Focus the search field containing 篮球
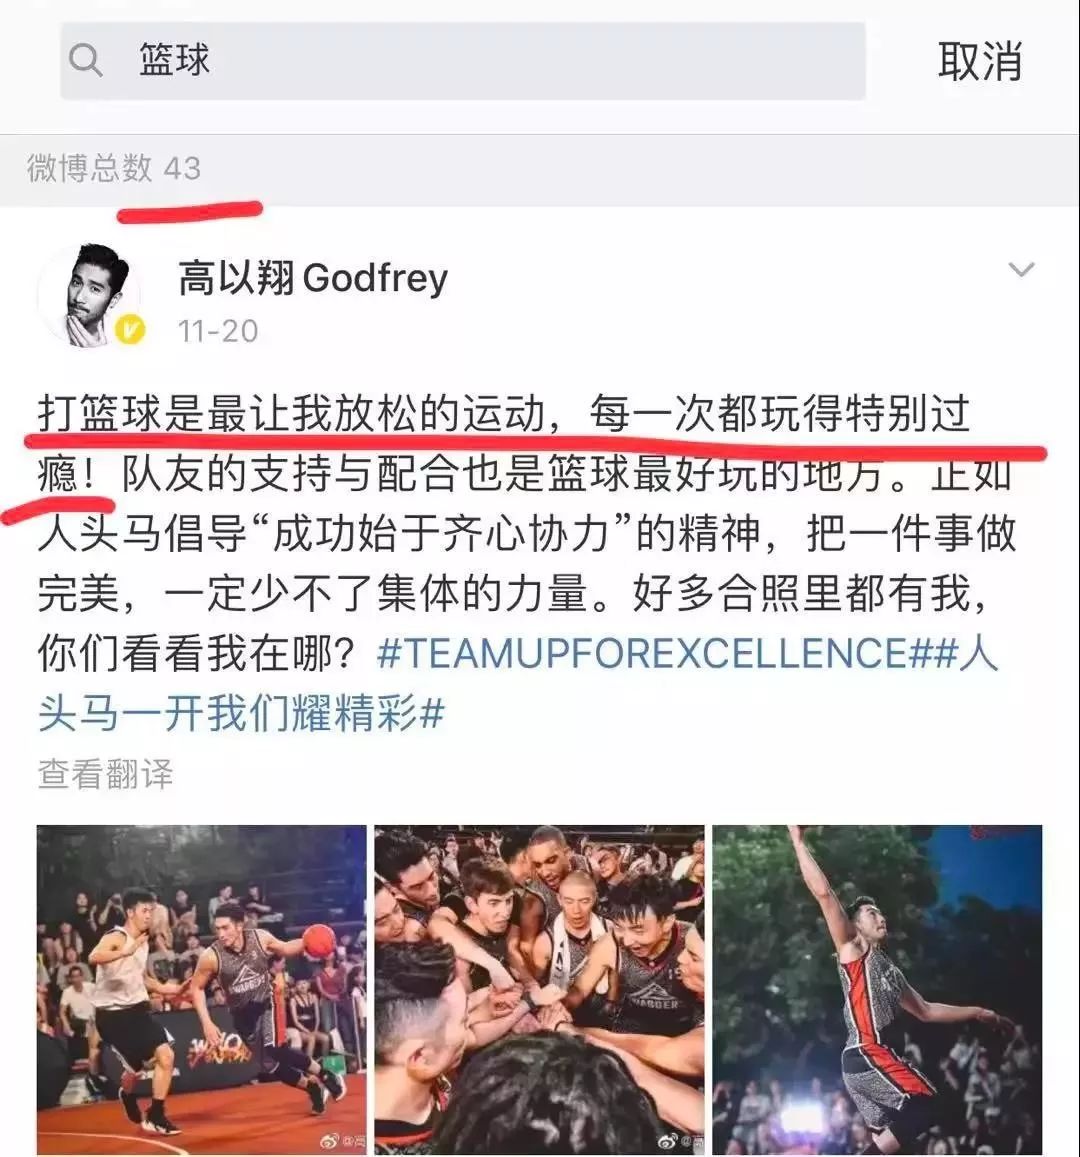The image size is (1080, 1157). tap(463, 61)
